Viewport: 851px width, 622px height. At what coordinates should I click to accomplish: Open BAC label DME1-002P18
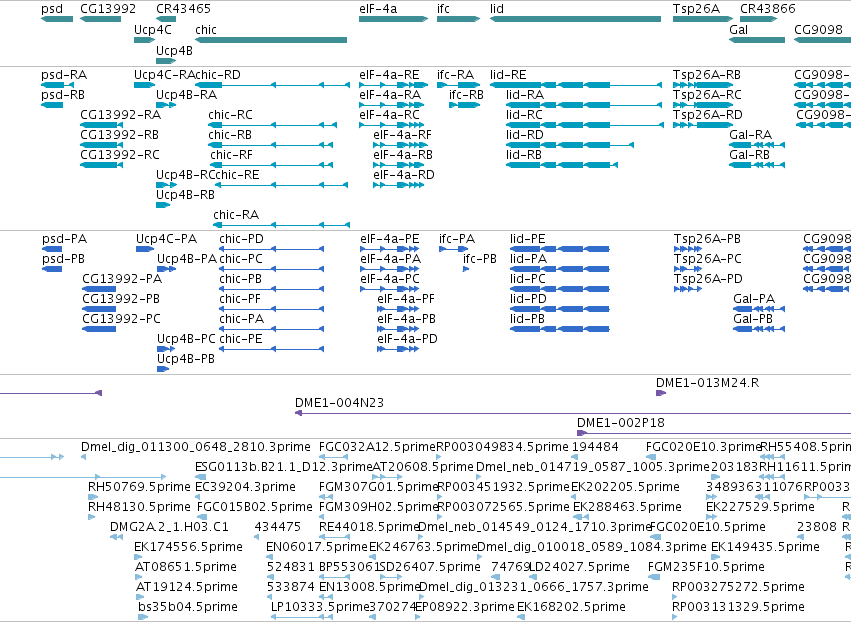[621, 423]
